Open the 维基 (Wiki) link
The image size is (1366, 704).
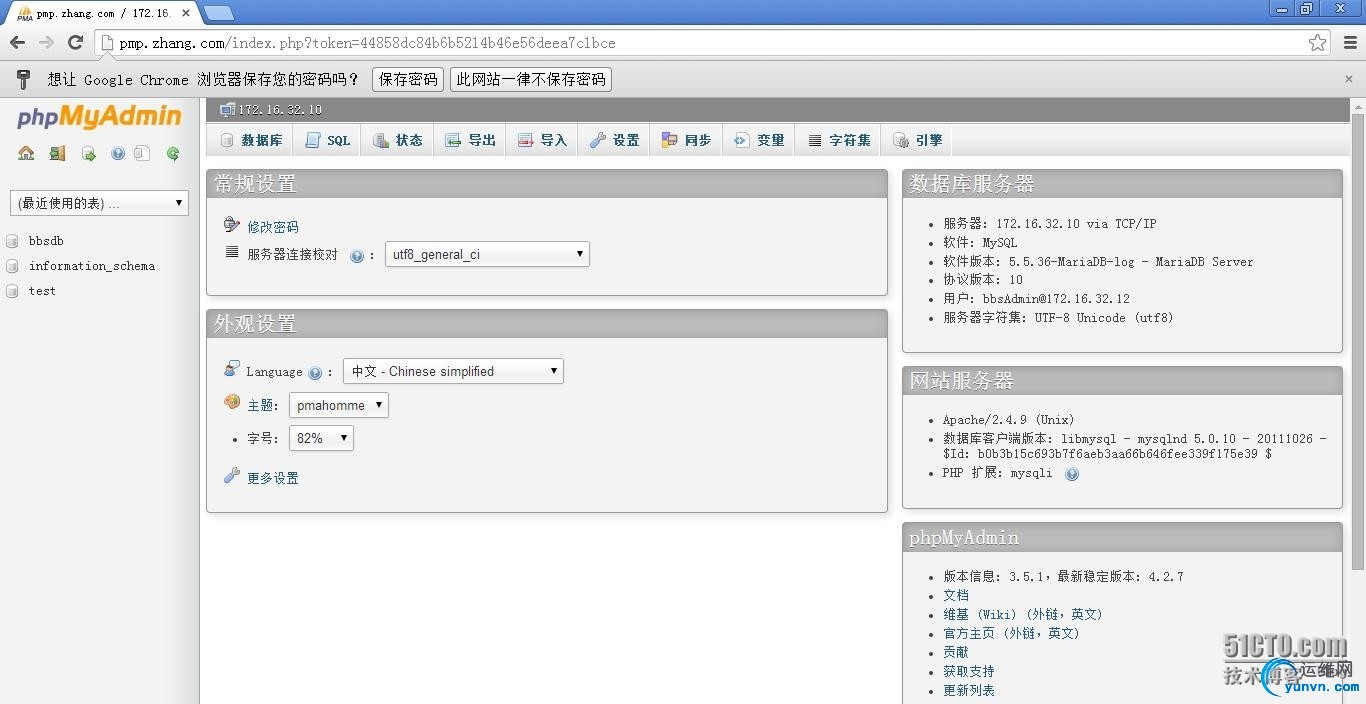[1023, 614]
